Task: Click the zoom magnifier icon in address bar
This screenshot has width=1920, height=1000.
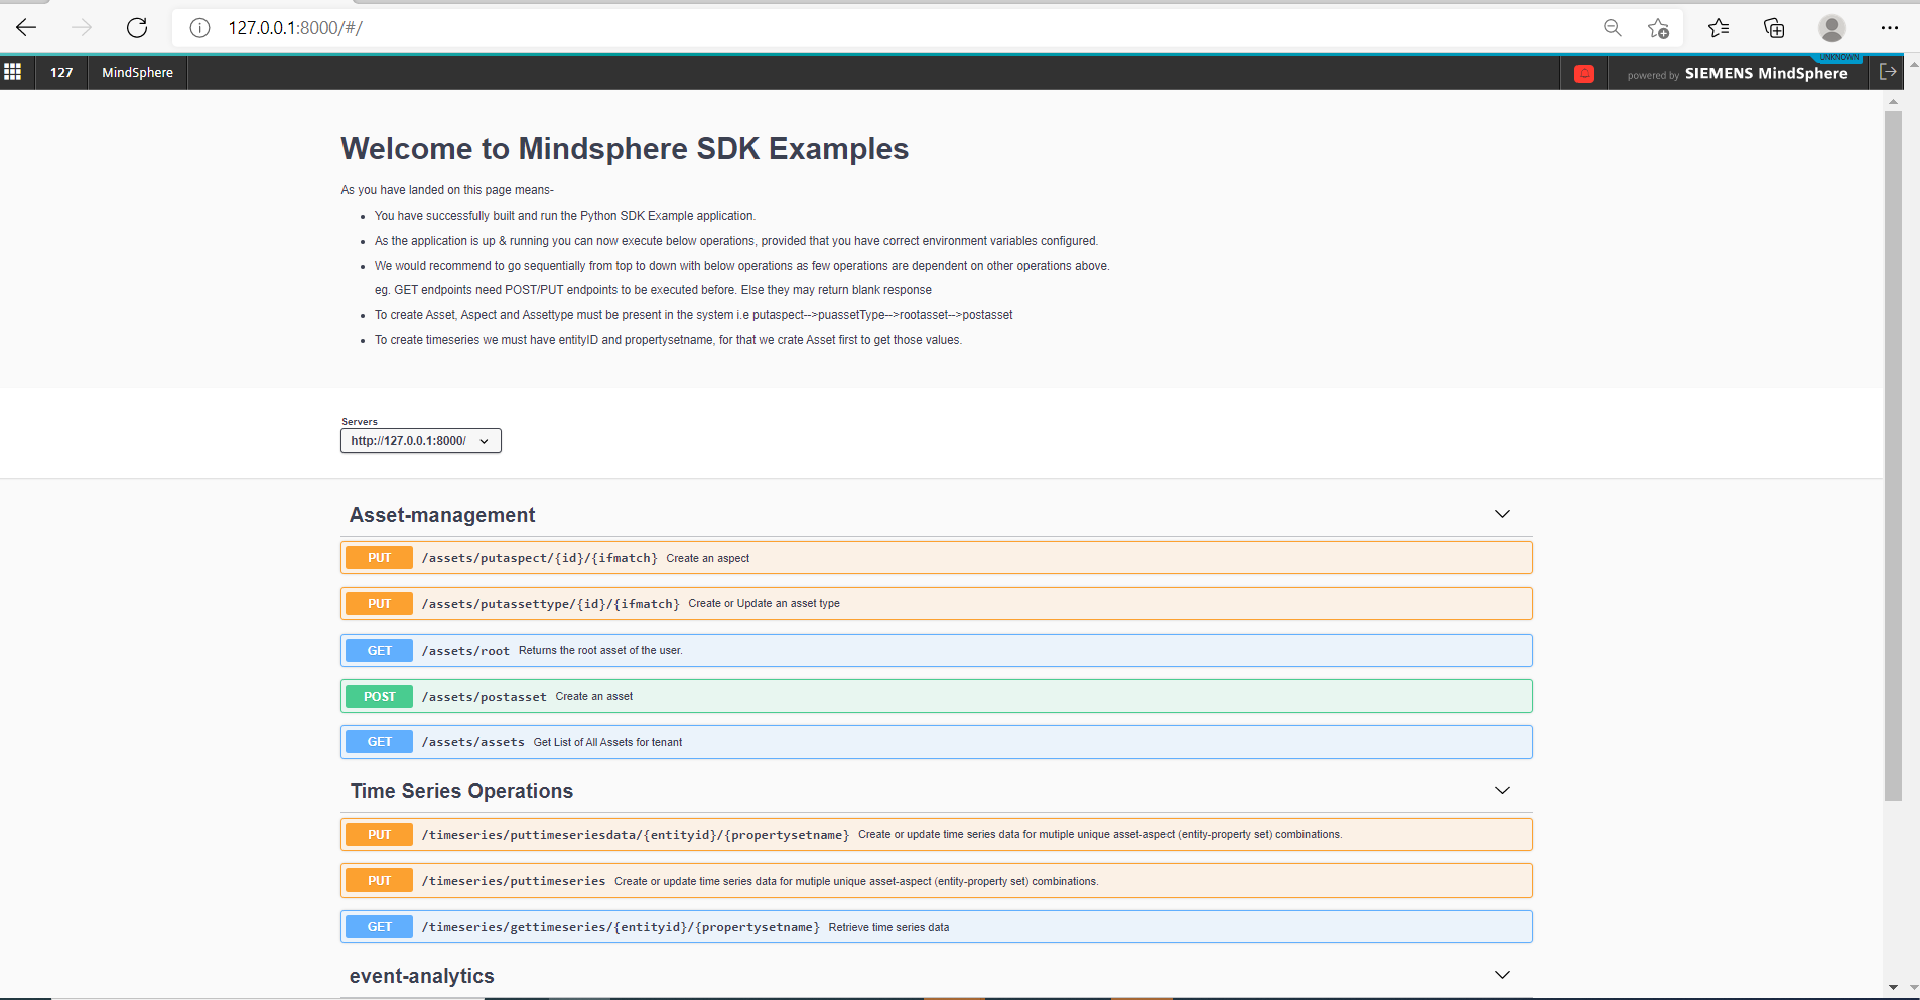Action: tap(1612, 28)
